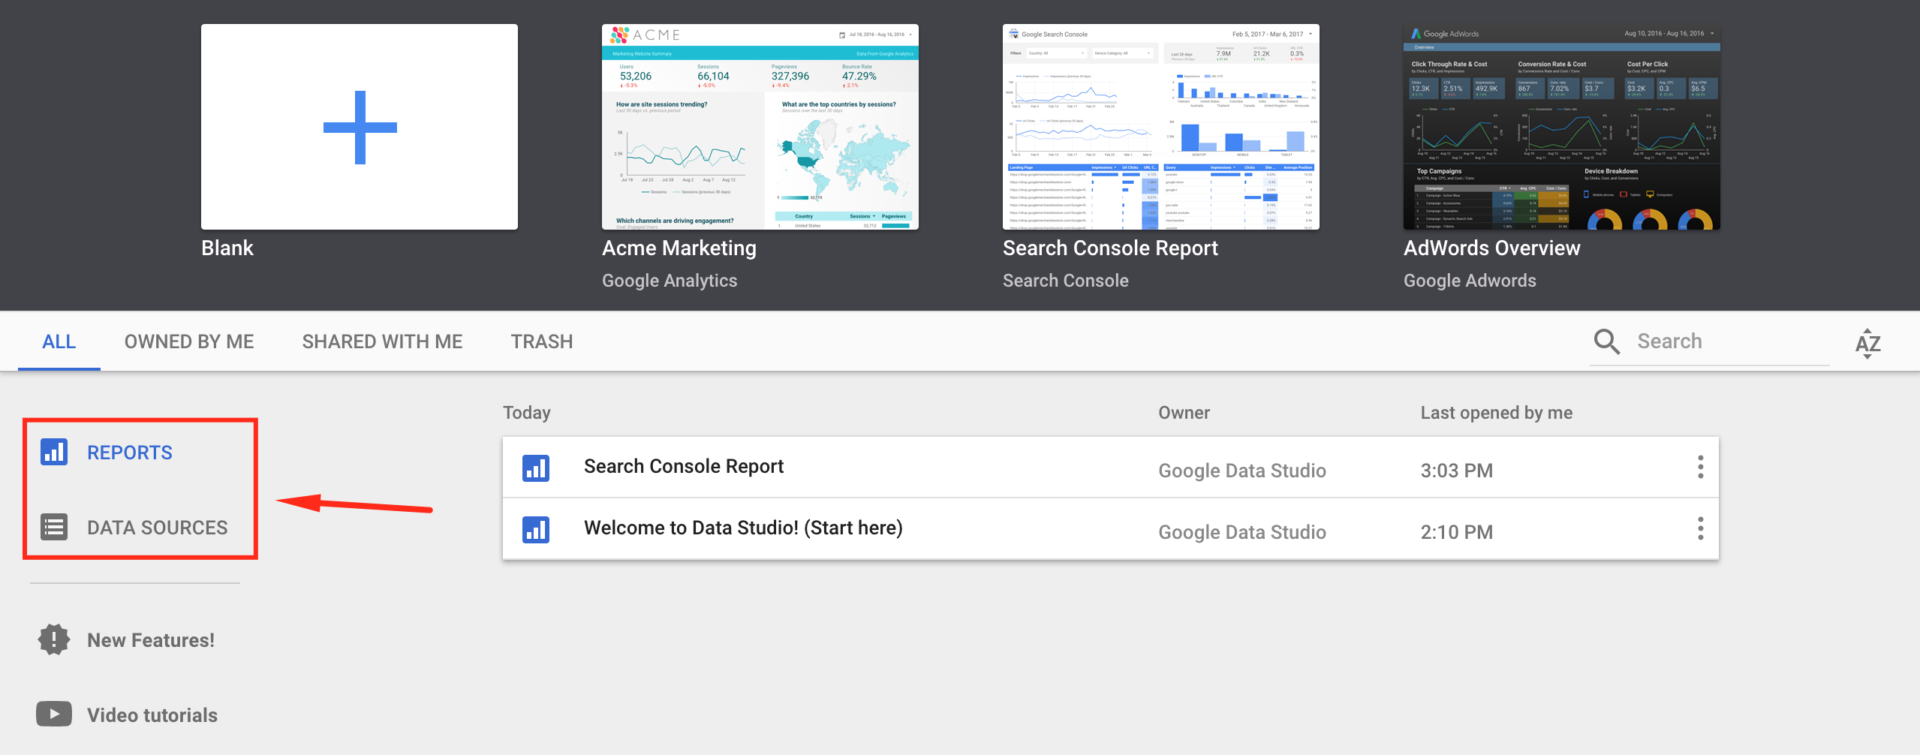Switch to the OWNED BY ME tab

[x=189, y=342]
